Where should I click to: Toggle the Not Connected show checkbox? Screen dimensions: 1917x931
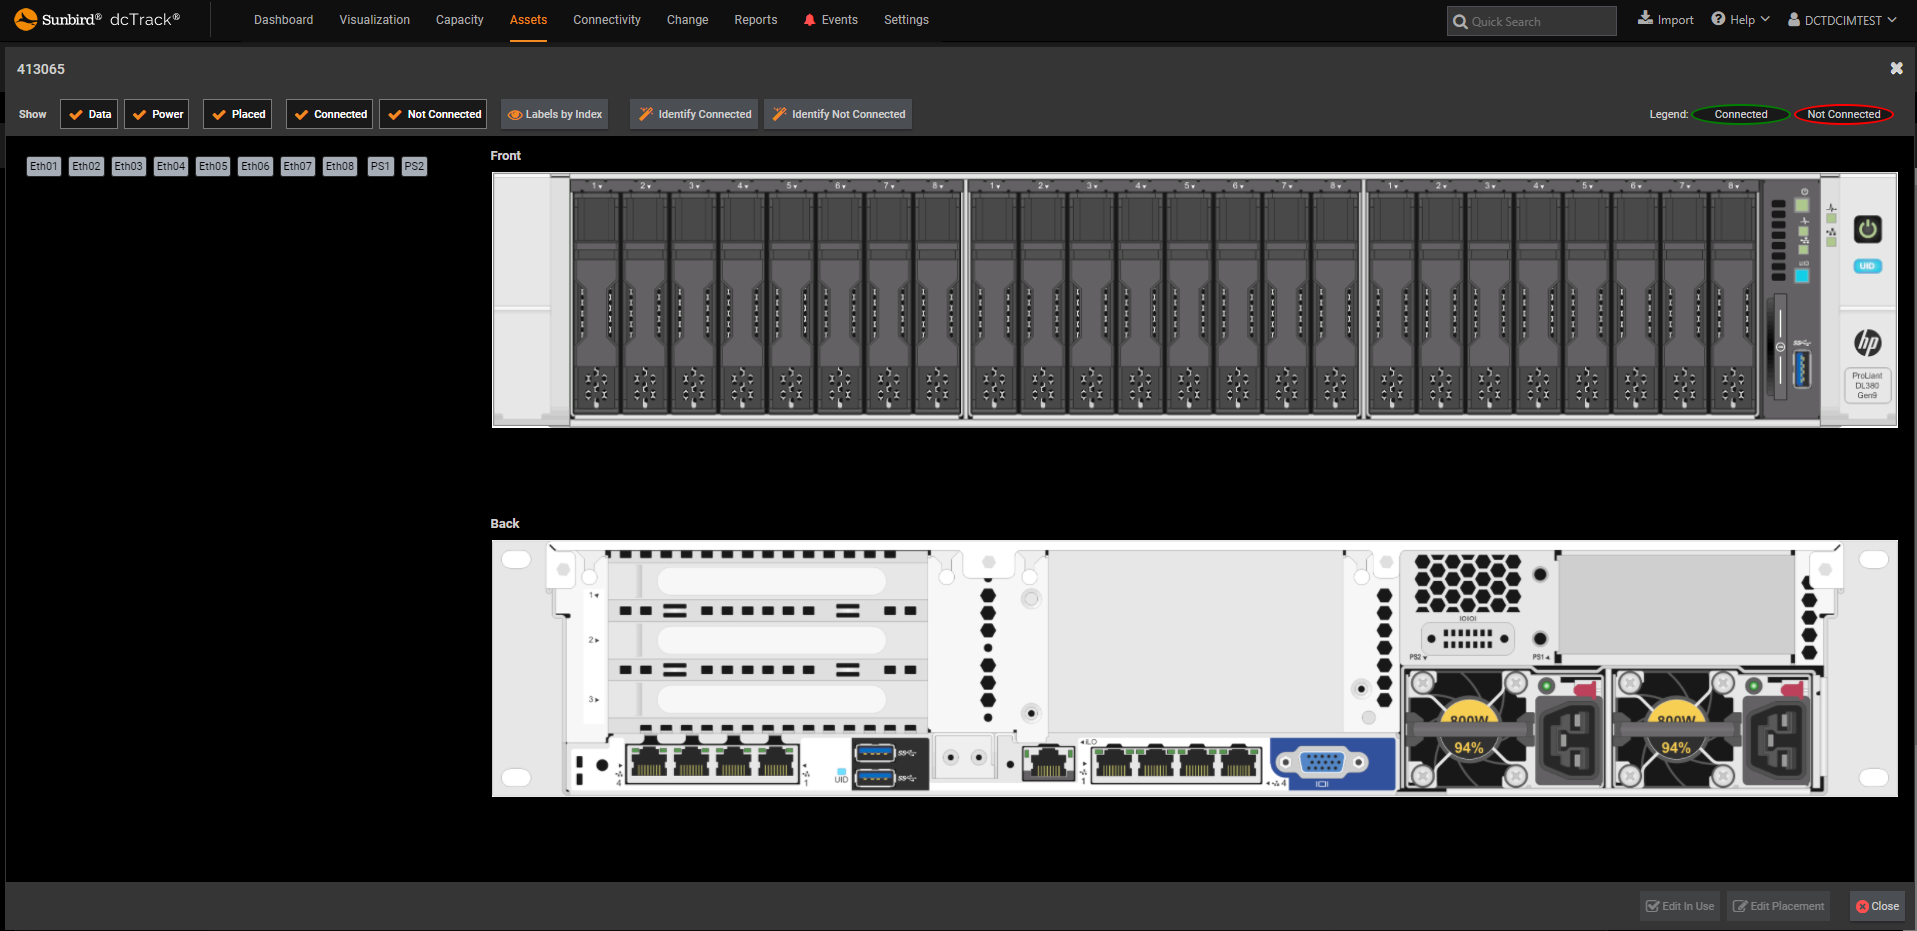coord(433,114)
